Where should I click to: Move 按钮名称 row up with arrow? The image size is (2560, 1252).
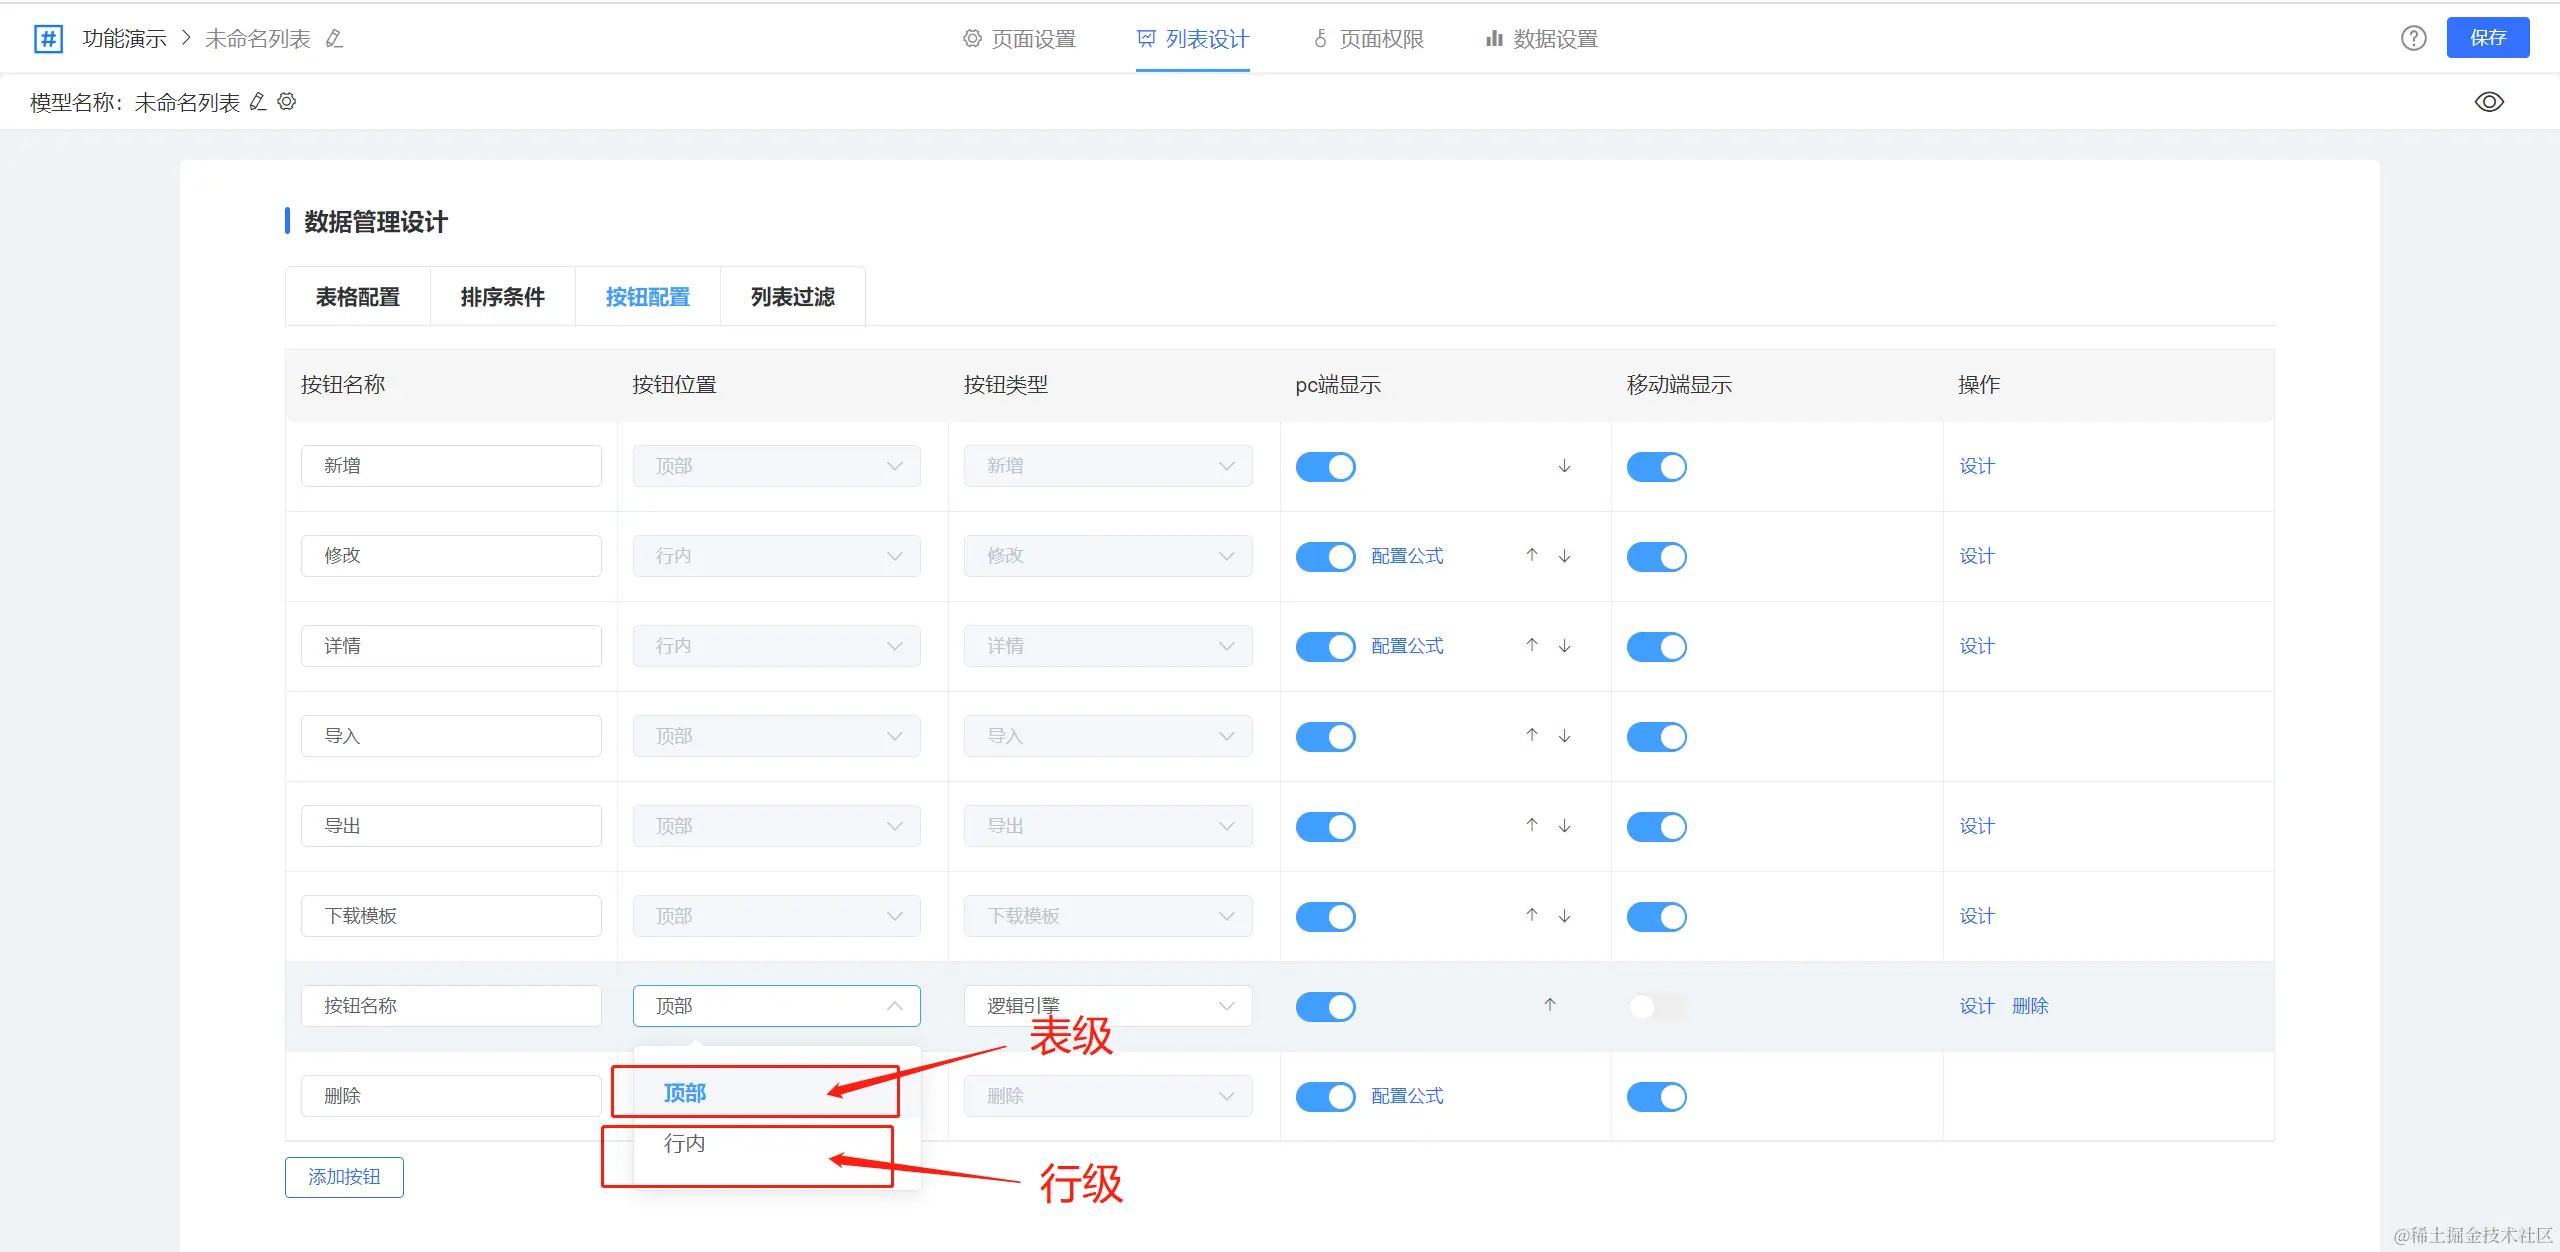1549,1005
